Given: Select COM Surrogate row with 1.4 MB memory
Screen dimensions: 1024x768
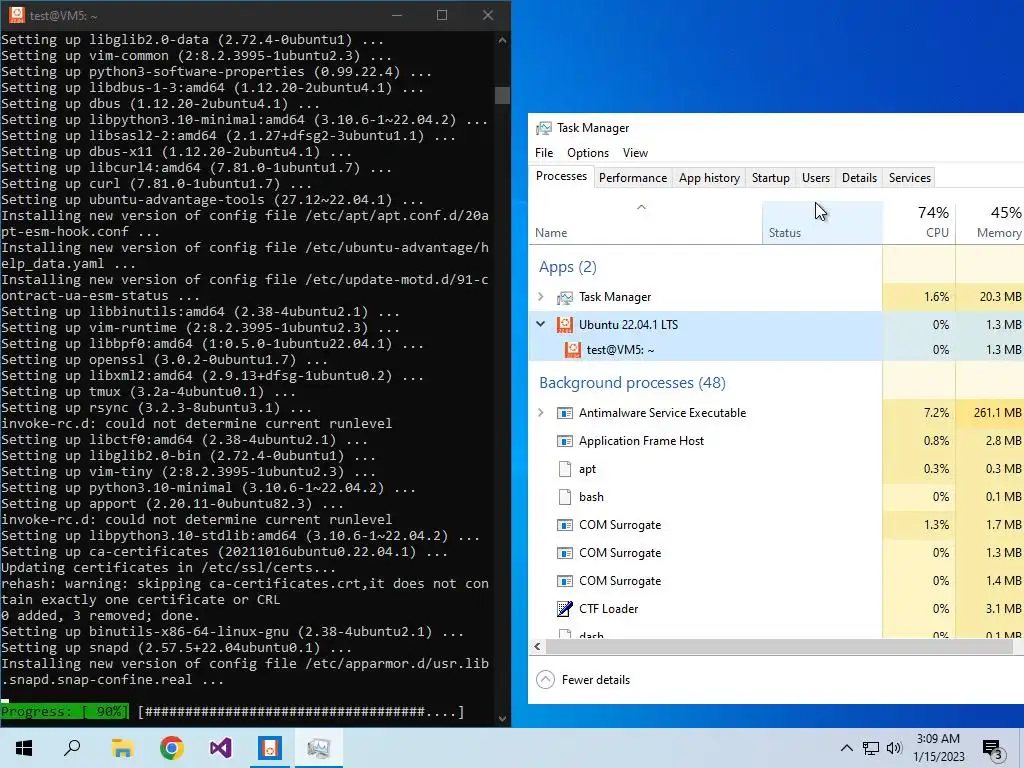Looking at the screenshot, I should (776, 581).
